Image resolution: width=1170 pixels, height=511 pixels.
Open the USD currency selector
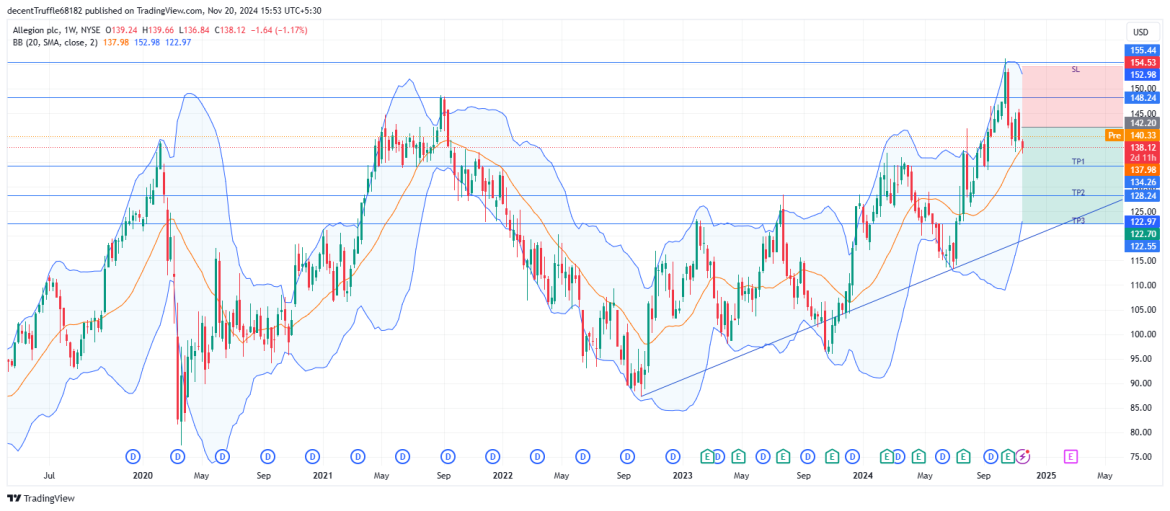click(x=1140, y=32)
